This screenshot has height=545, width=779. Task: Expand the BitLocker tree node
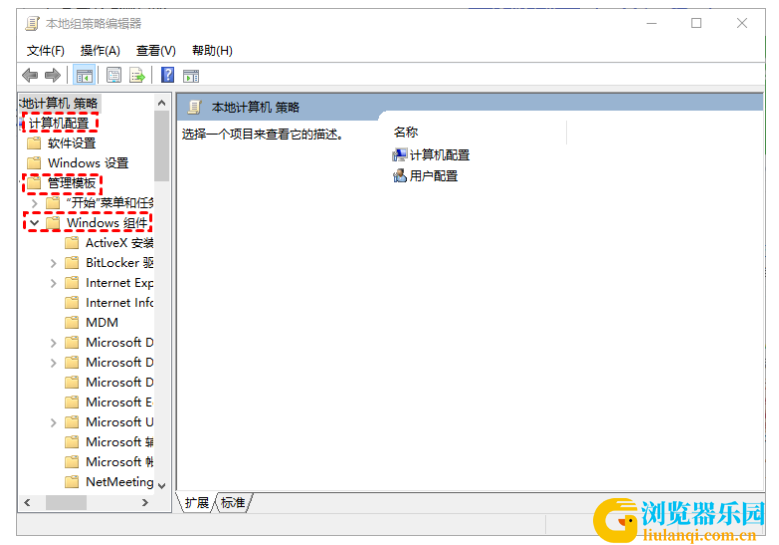click(x=53, y=263)
